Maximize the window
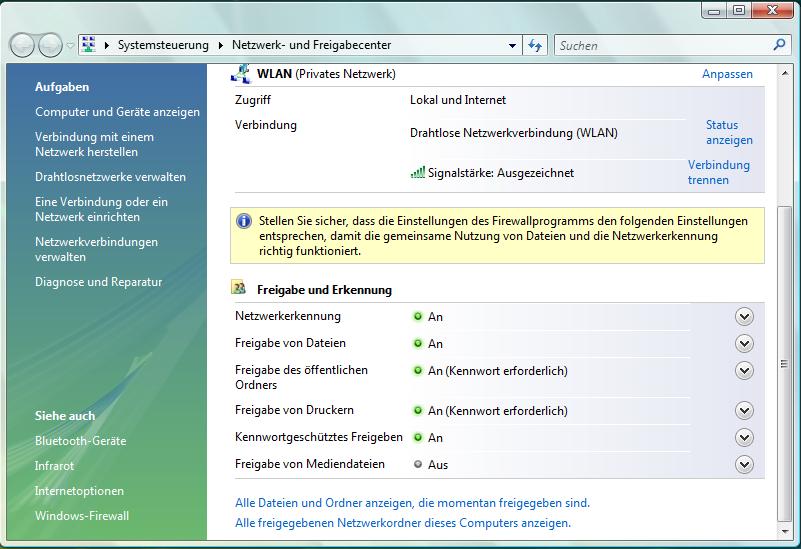This screenshot has width=801, height=549. [x=739, y=10]
